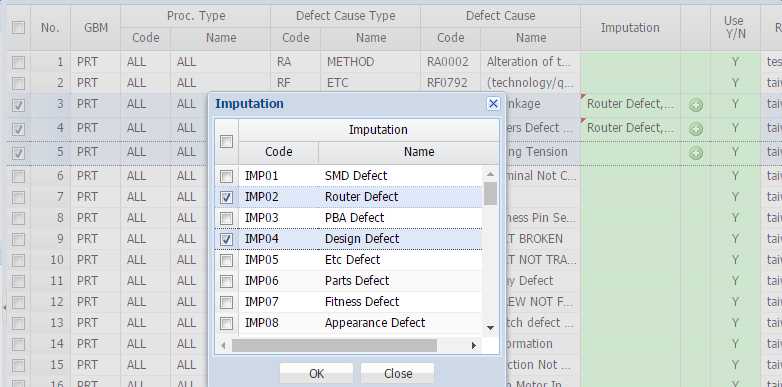
Task: Check the IMP06 Parts Defect checkbox
Action: [226, 281]
